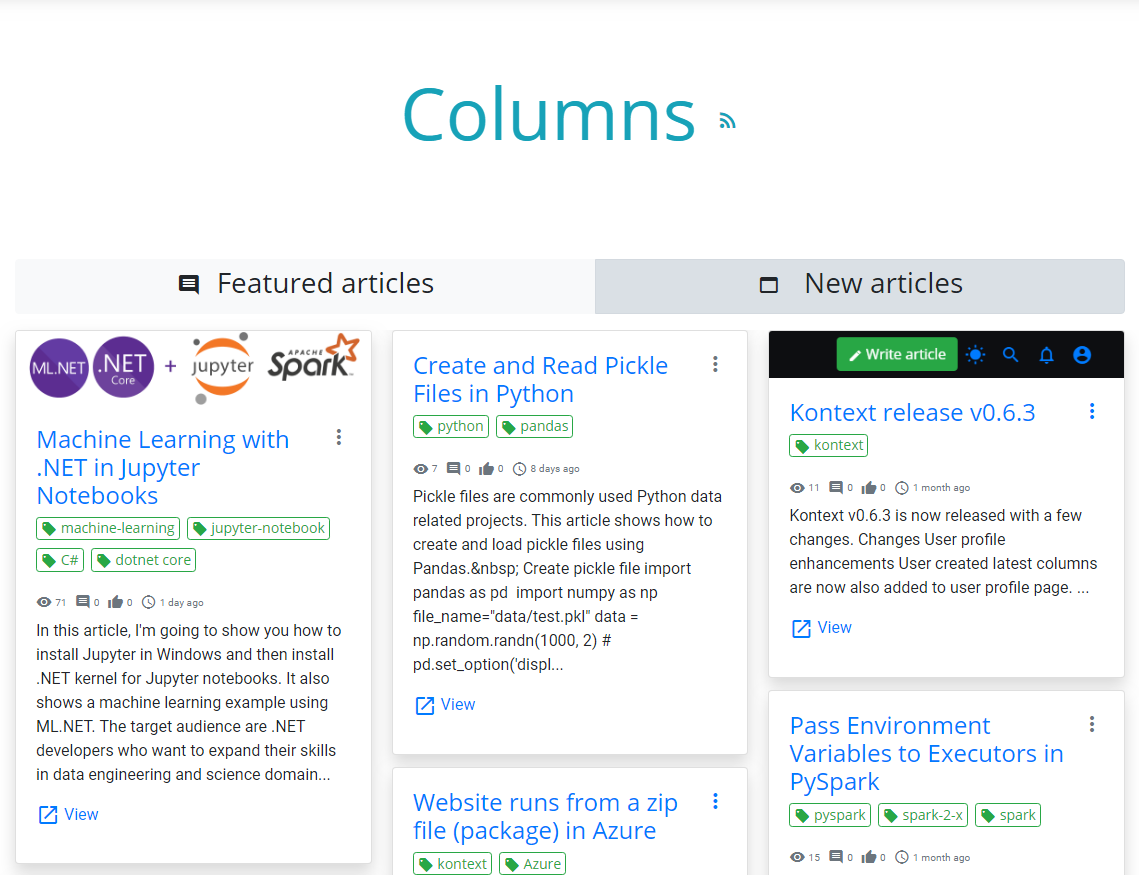The image size is (1139, 875).
Task: Select the spark tag
Action: point(1008,815)
